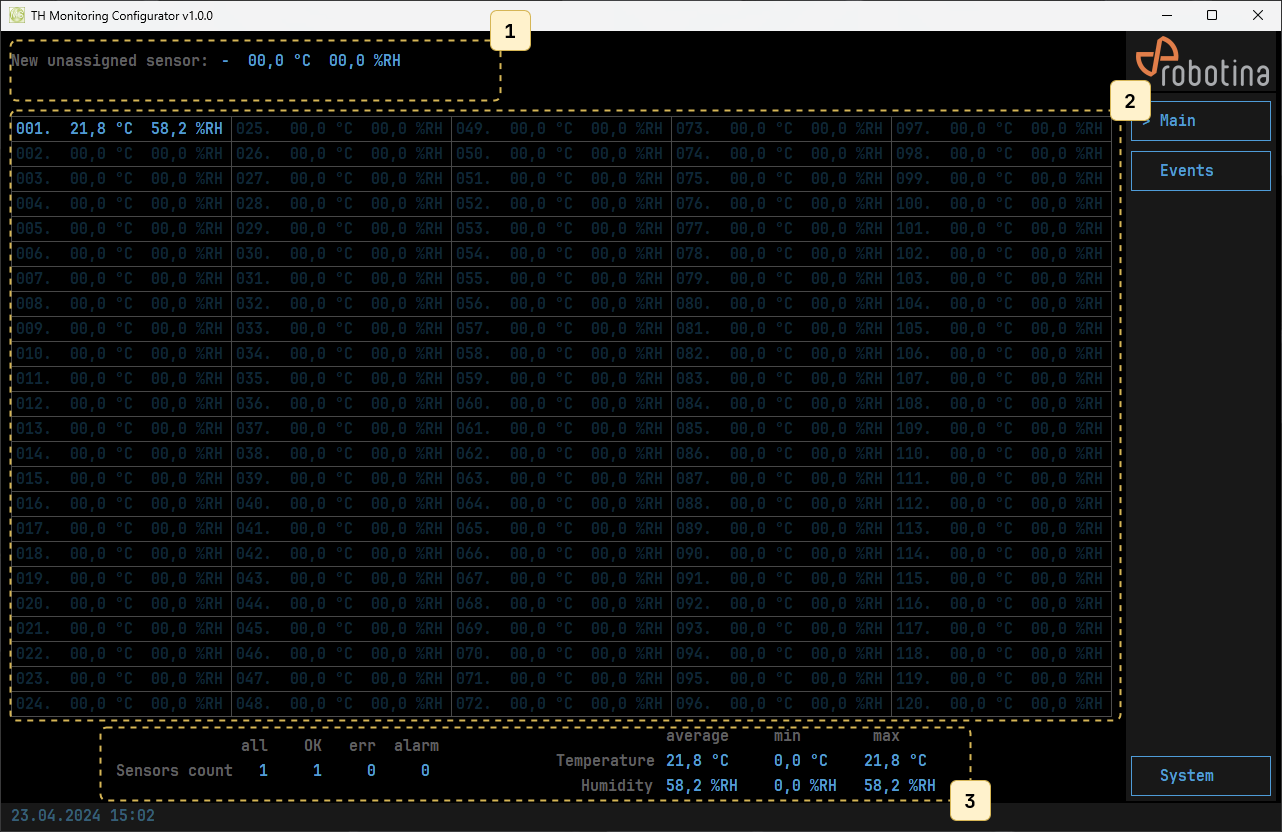Select sensor cell 036
1283x833 pixels.
(x=341, y=404)
